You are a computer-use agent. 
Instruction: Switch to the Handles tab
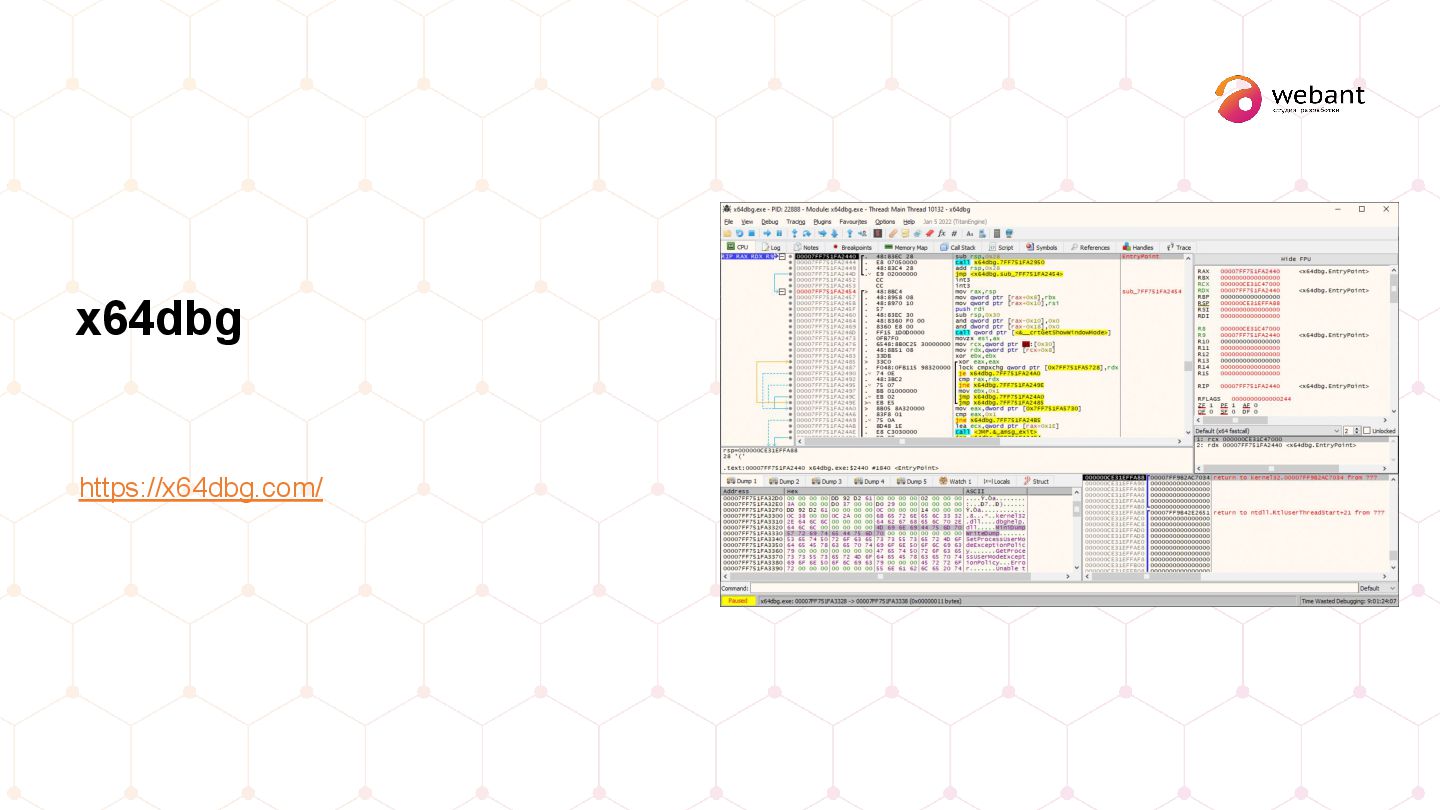coord(1138,247)
